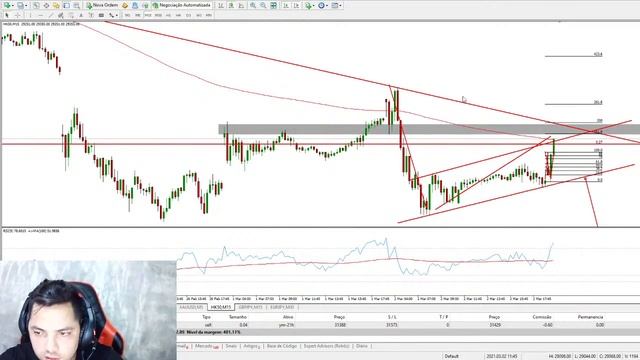640x360 pixels.
Task: Switch chart to bar chart style
Action: 221,5
